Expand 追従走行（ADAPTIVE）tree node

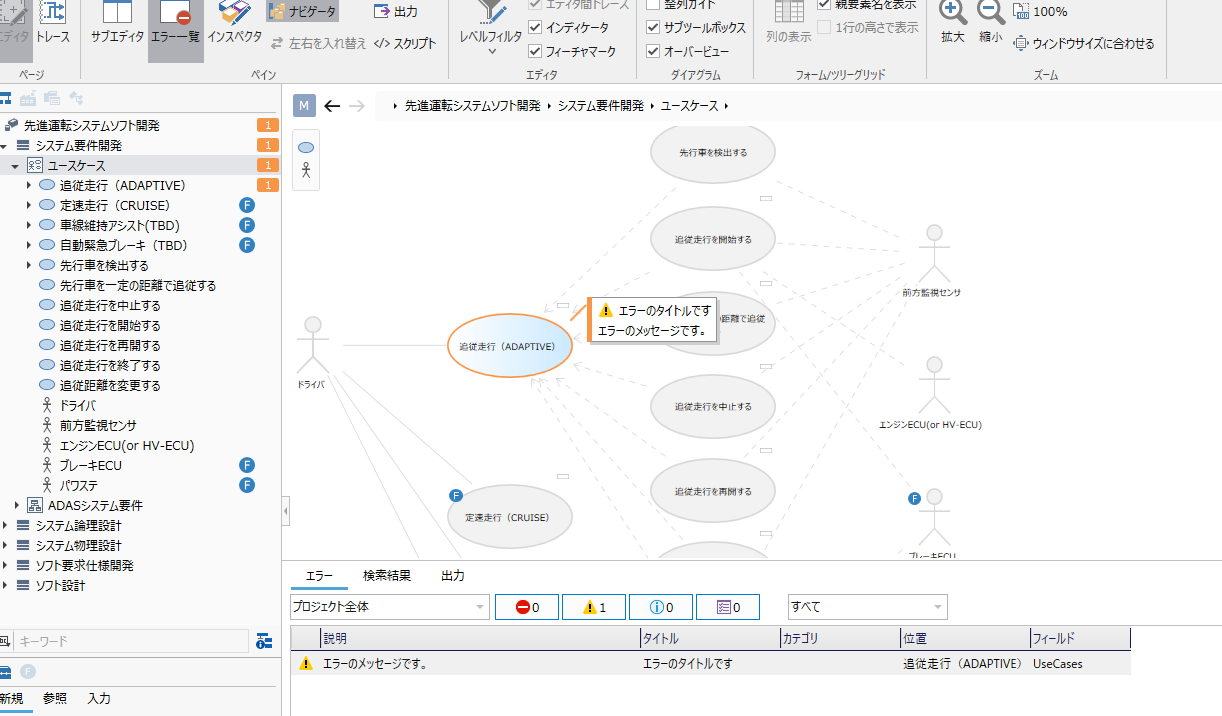28,185
